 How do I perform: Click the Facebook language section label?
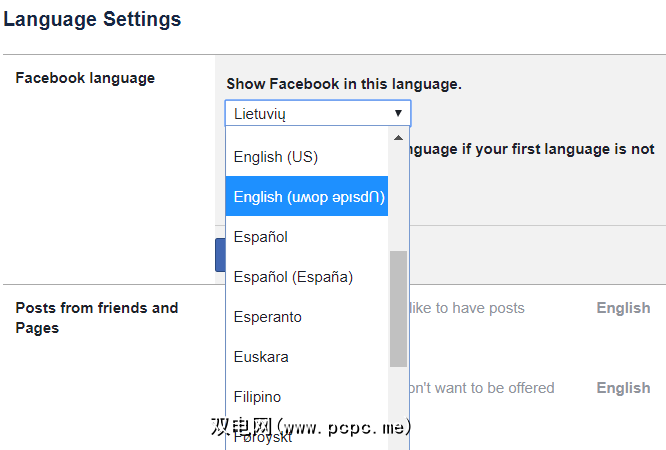click(85, 78)
